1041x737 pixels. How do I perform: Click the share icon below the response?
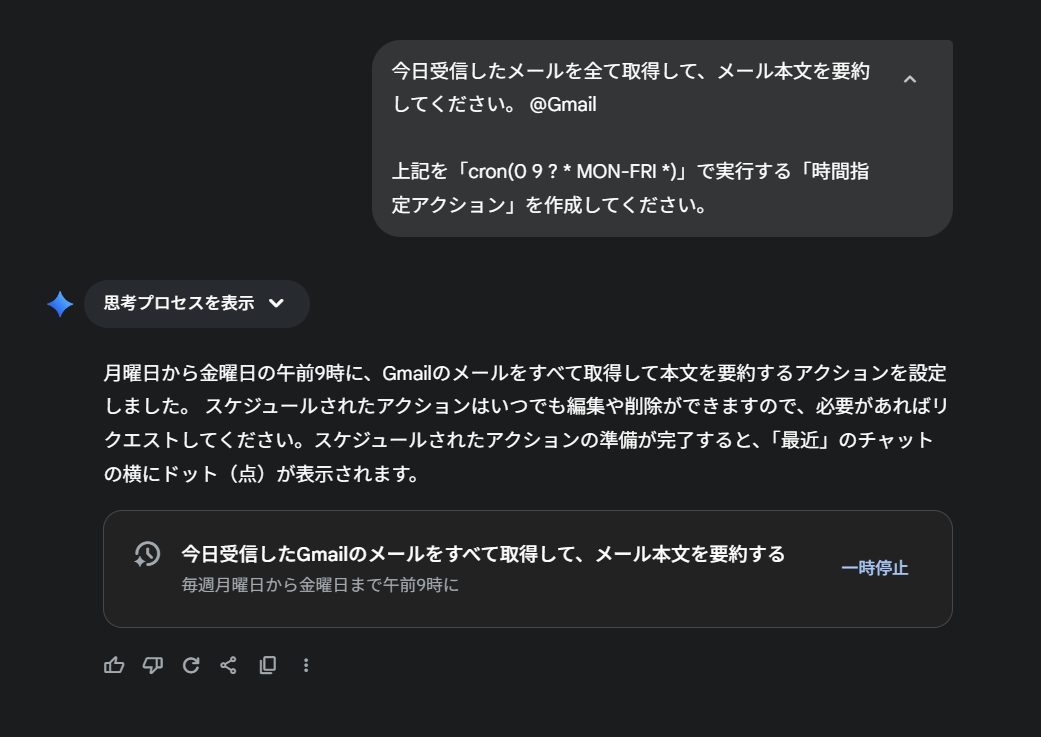[x=229, y=665]
